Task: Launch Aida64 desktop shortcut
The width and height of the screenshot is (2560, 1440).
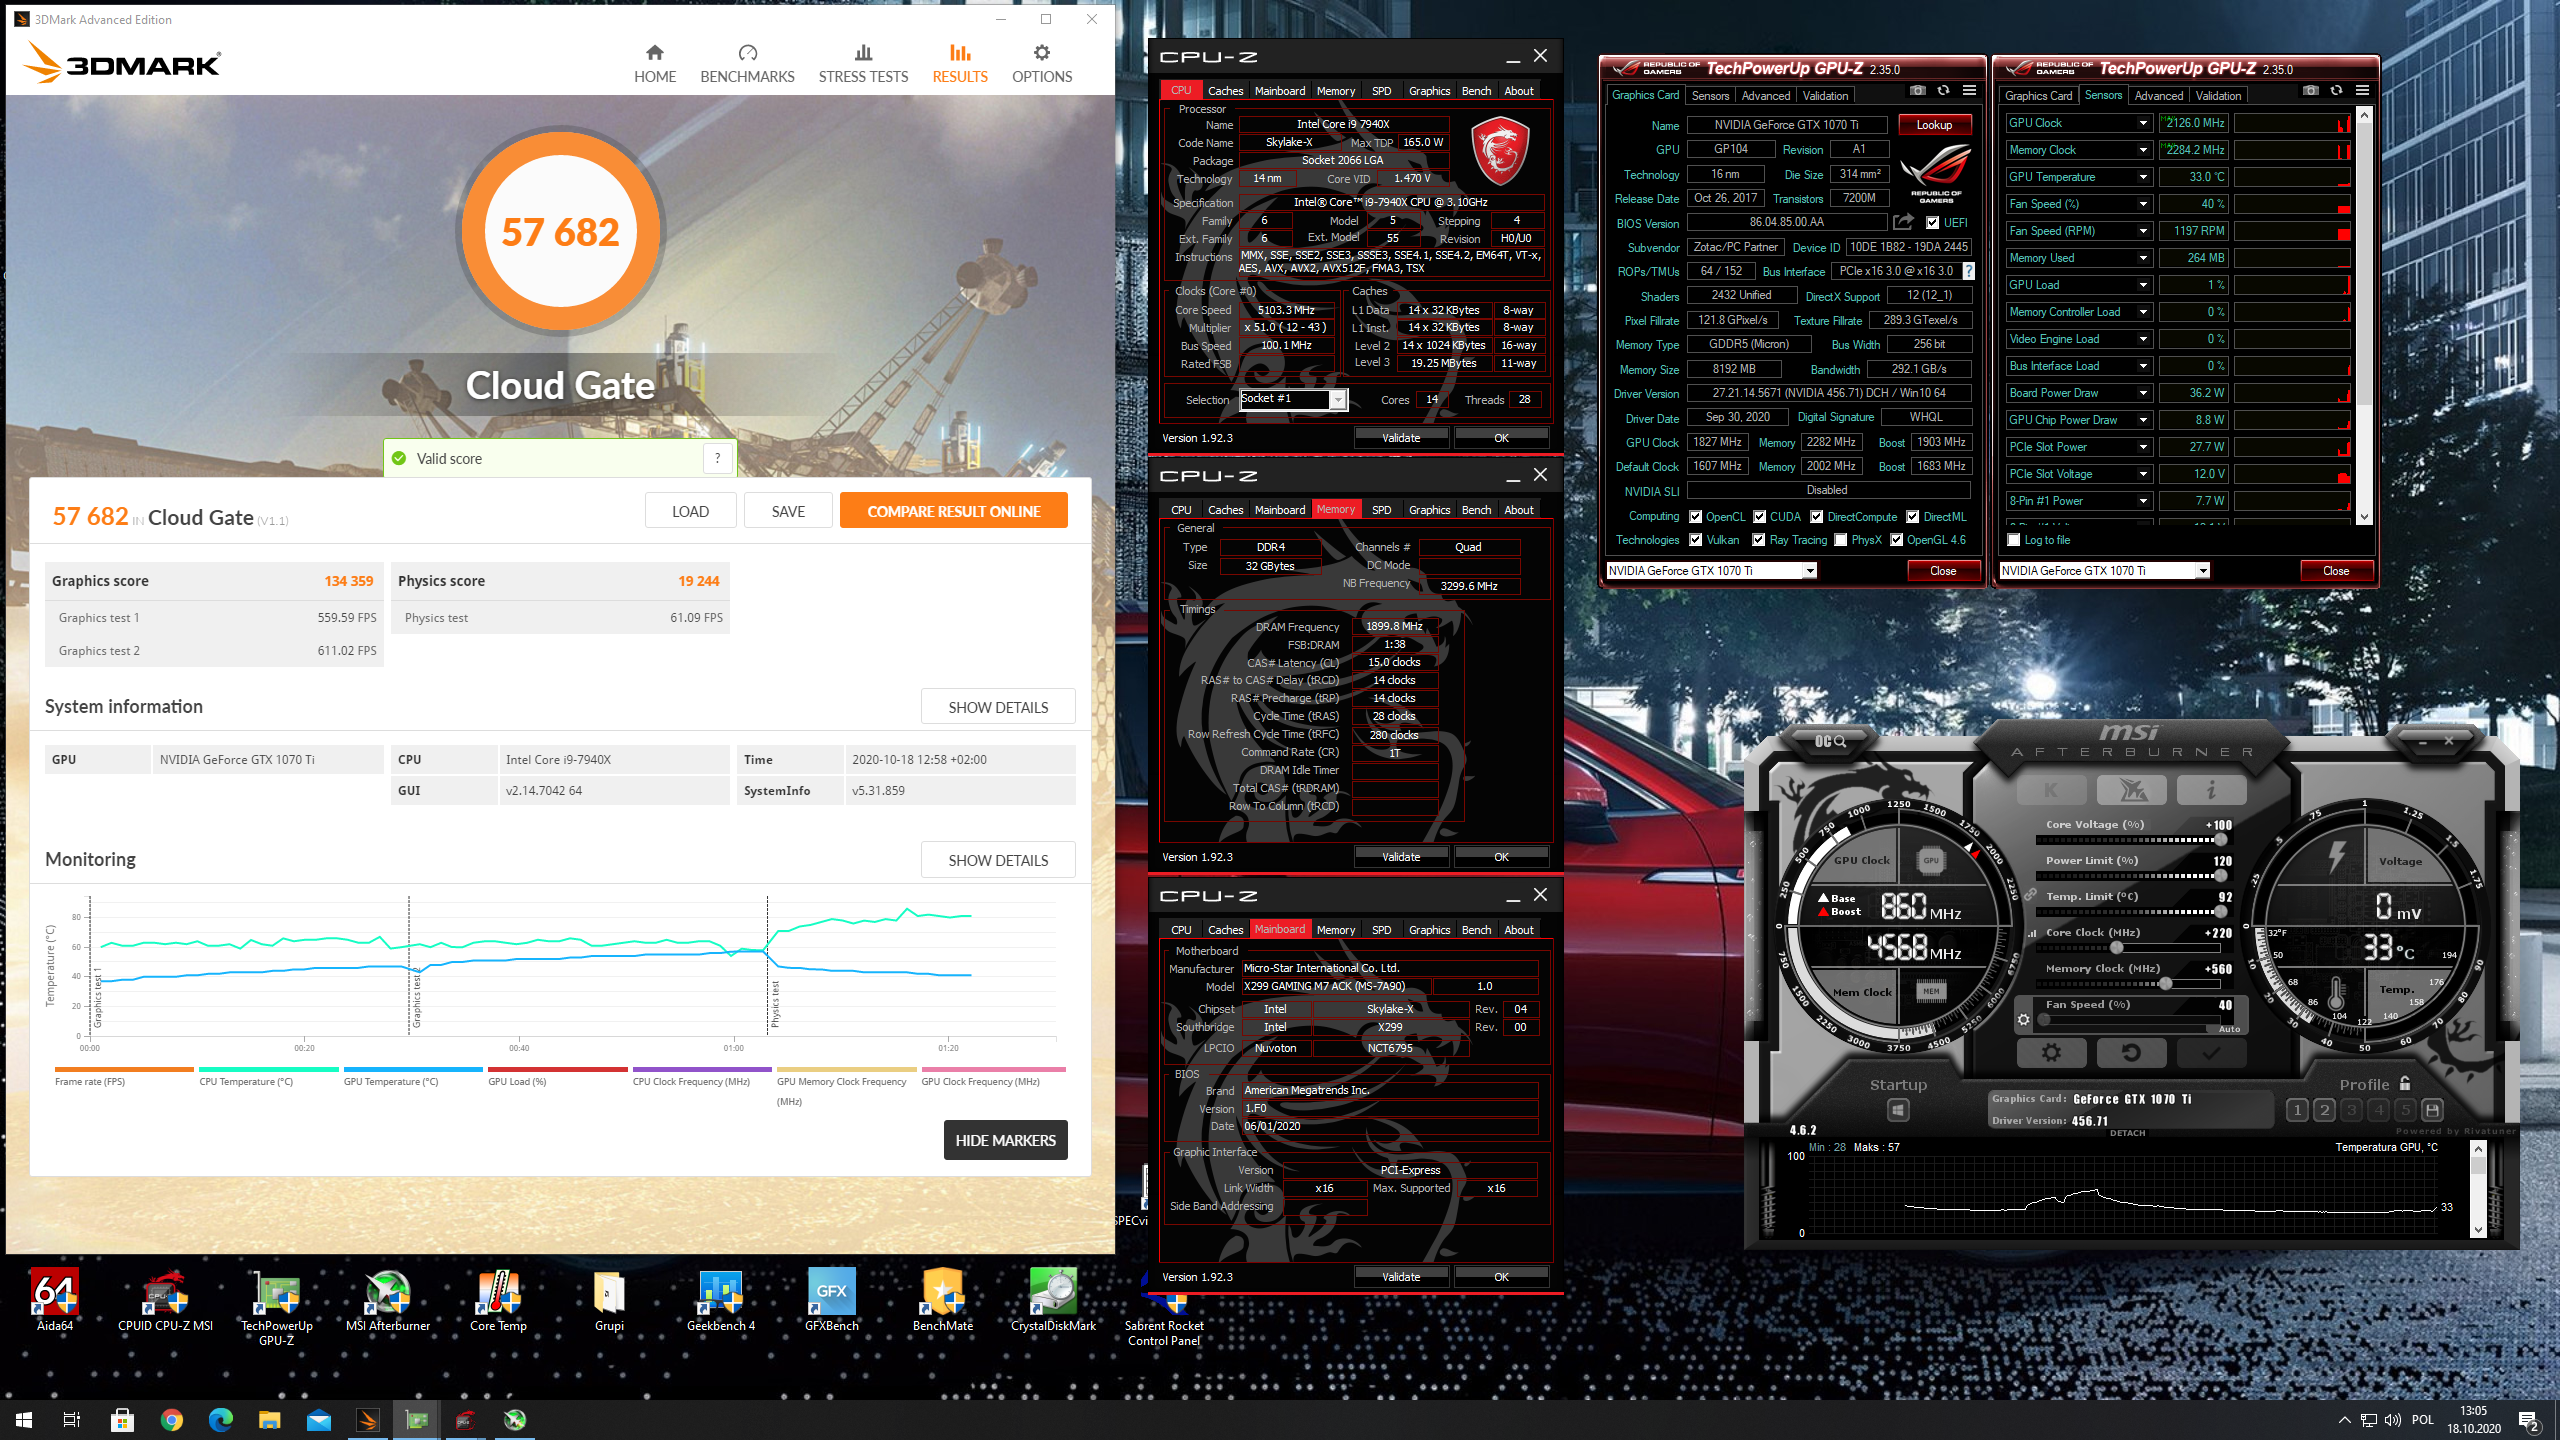Action: coord(55,1301)
